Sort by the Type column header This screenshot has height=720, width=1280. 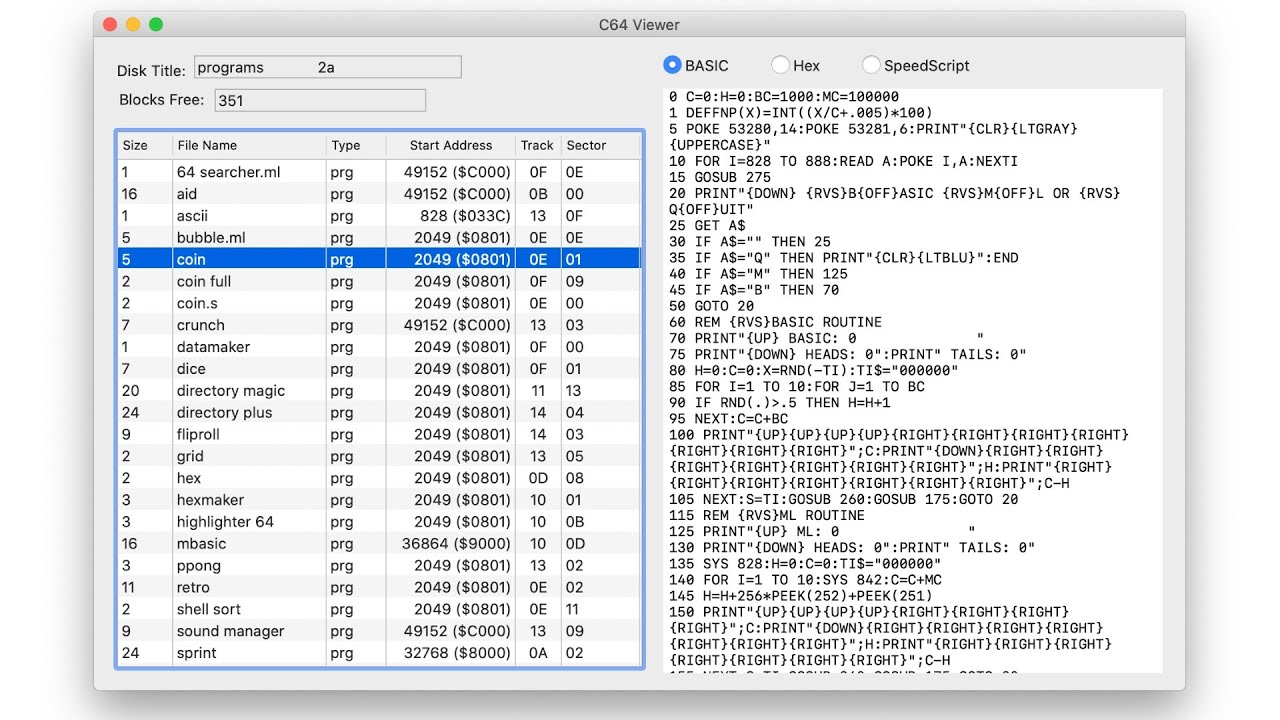(x=356, y=145)
